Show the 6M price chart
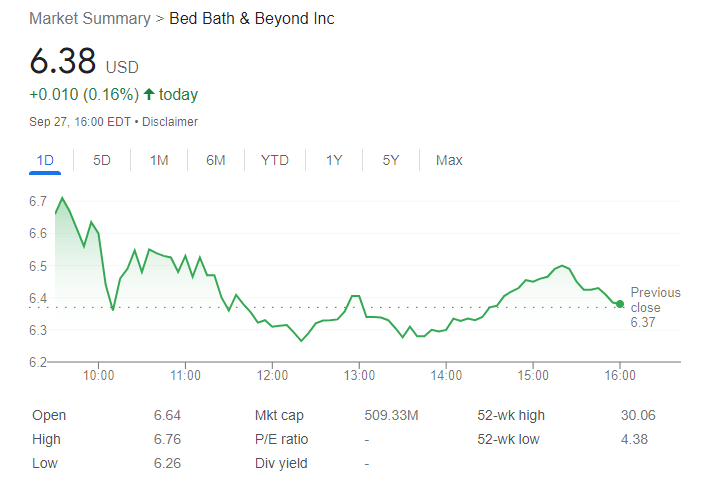Viewport: 720px width, 482px height. click(216, 160)
